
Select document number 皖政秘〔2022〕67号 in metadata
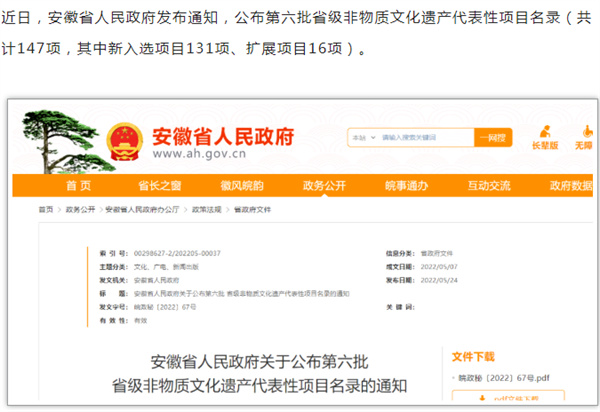(165, 307)
